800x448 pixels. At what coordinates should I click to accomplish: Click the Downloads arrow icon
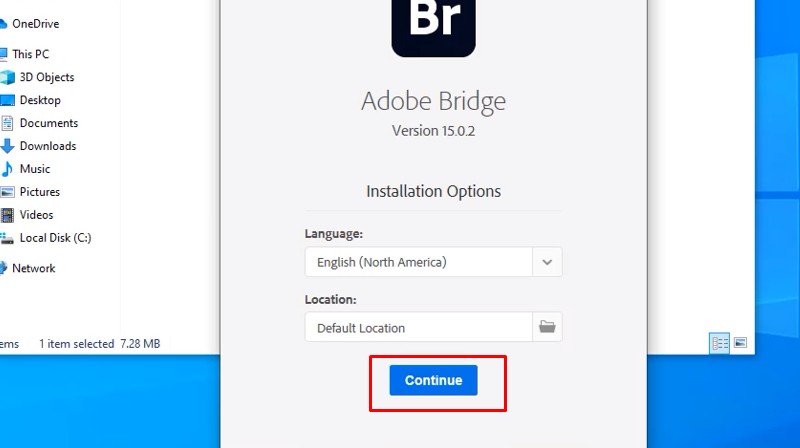click(8, 146)
